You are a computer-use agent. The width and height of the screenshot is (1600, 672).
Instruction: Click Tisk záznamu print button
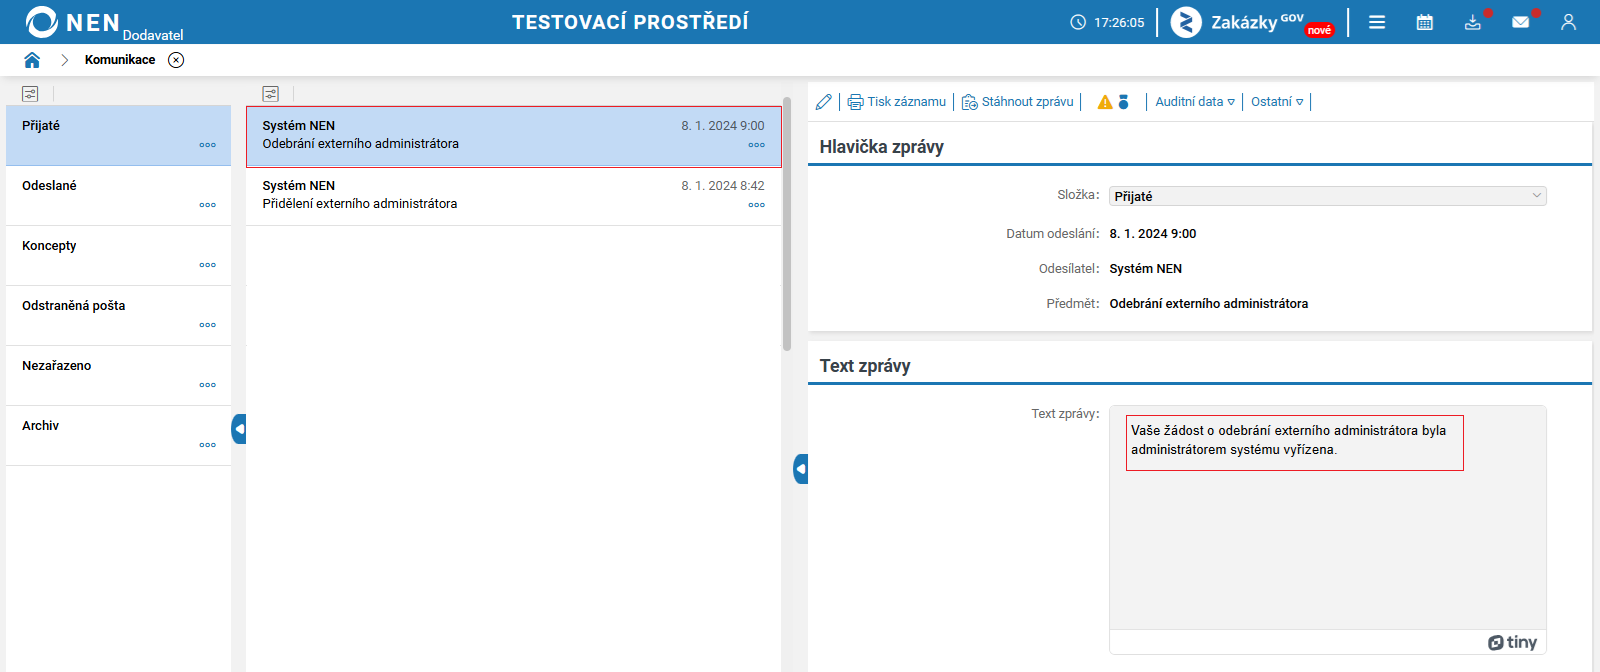pyautogui.click(x=897, y=102)
